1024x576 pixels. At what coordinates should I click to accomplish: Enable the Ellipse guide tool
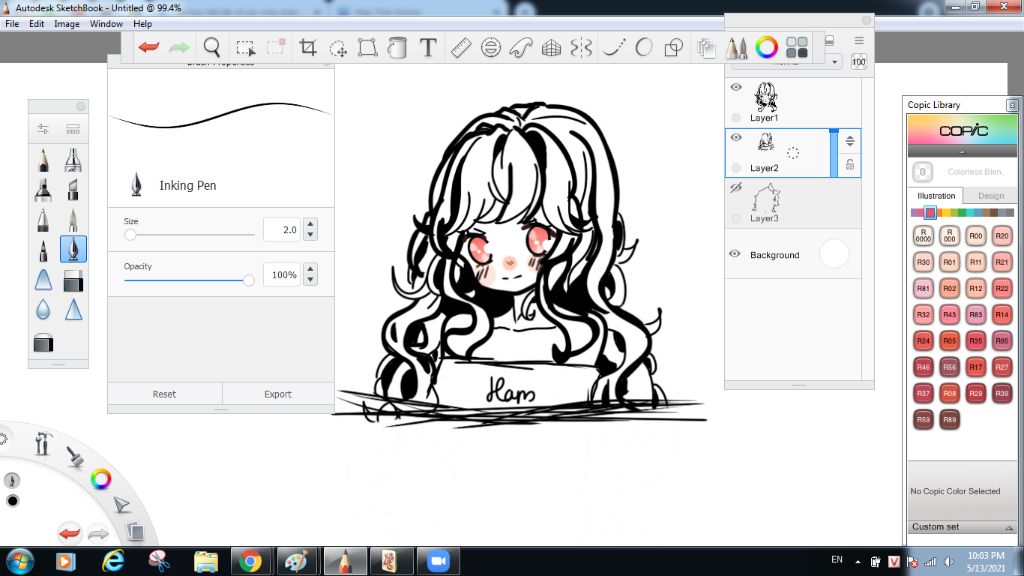(490, 47)
